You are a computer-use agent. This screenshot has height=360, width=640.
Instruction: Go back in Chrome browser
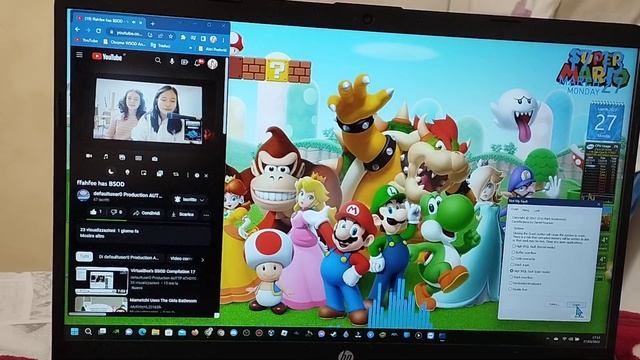pos(78,30)
